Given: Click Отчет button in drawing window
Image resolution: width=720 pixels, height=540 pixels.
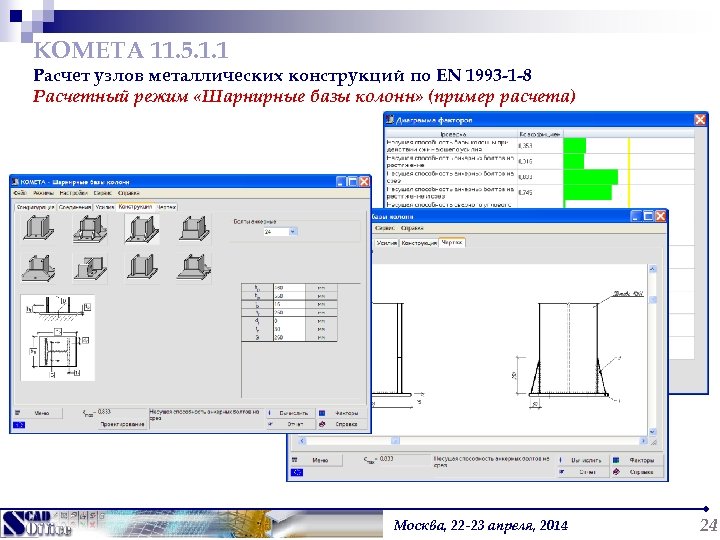Looking at the screenshot, I should coord(583,472).
